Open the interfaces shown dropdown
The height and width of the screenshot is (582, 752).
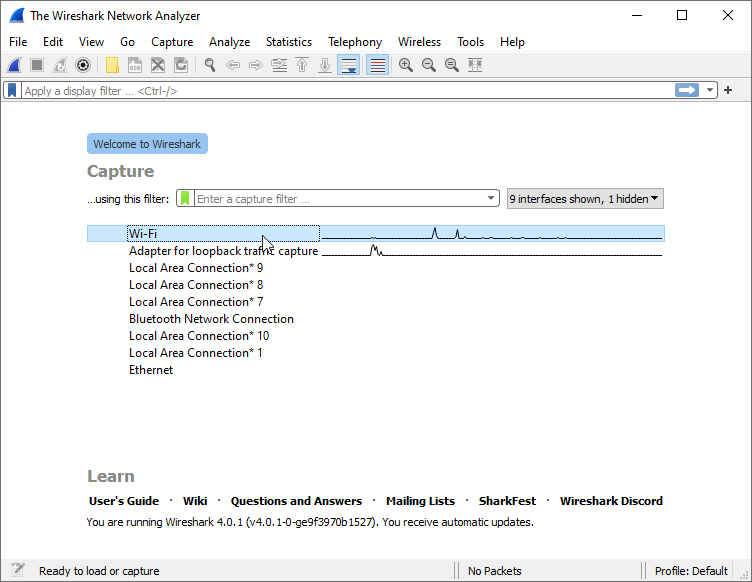(x=585, y=199)
